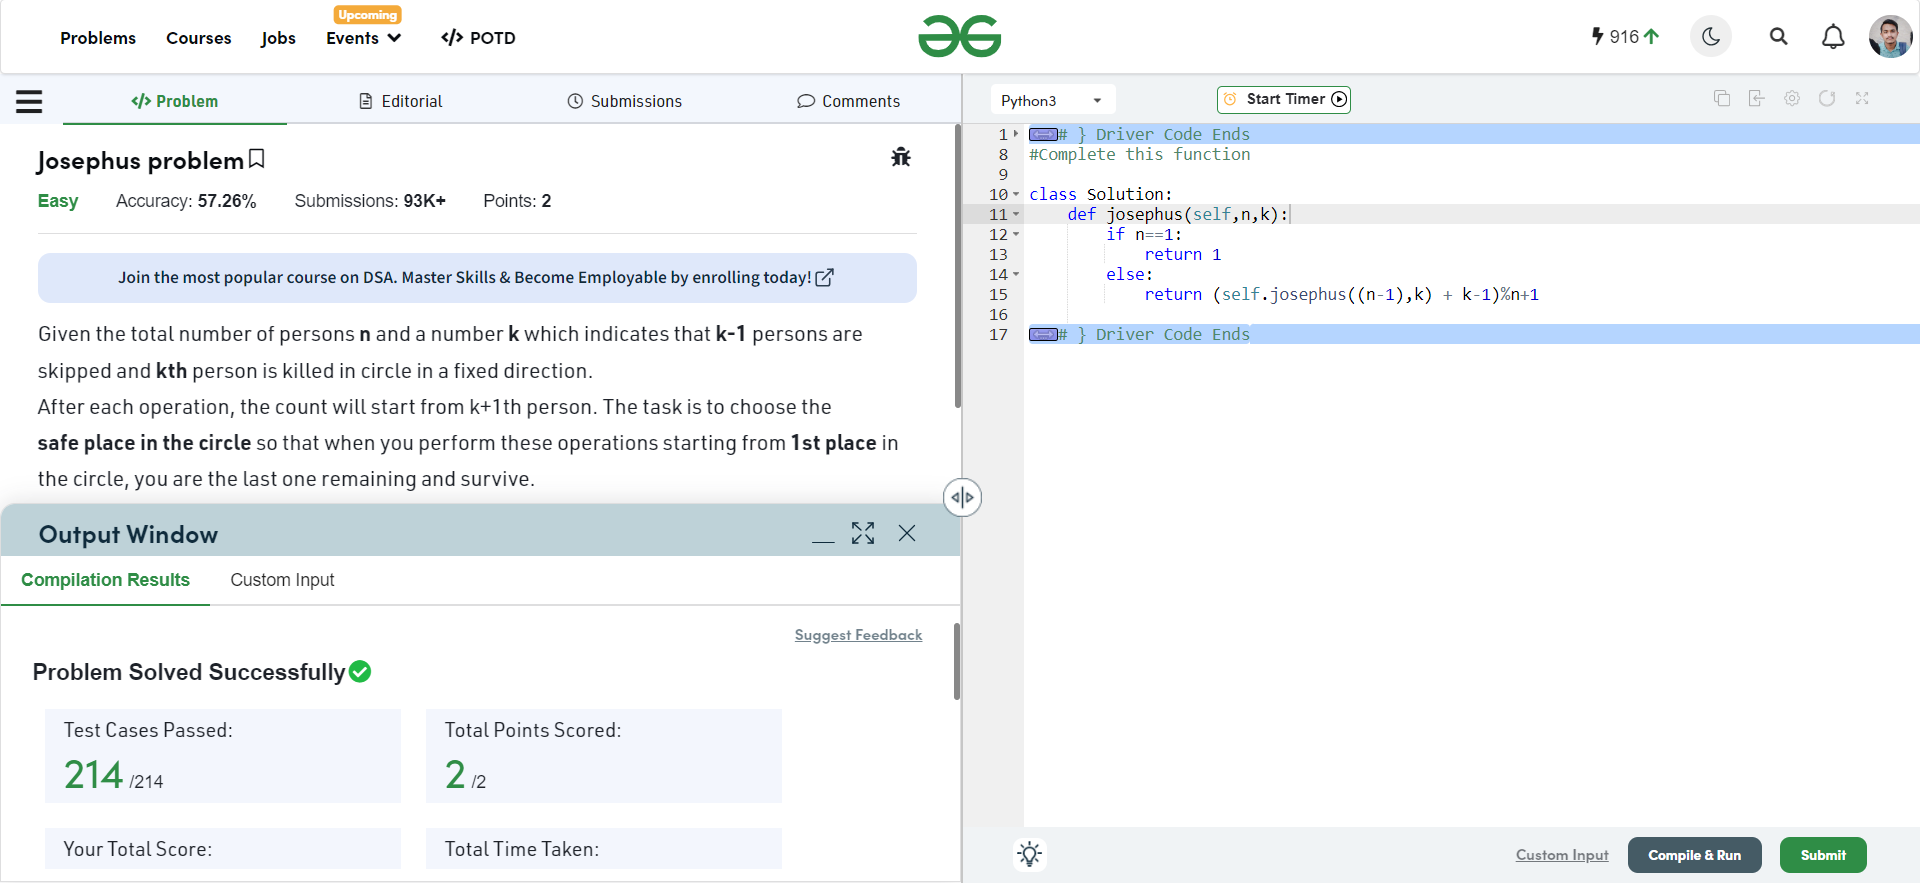The height and width of the screenshot is (883, 1920).
Task: Close the Output Window
Action: pos(907,533)
